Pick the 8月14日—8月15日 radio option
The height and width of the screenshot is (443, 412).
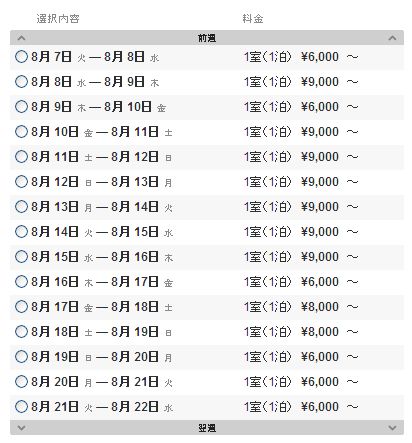click(21, 232)
